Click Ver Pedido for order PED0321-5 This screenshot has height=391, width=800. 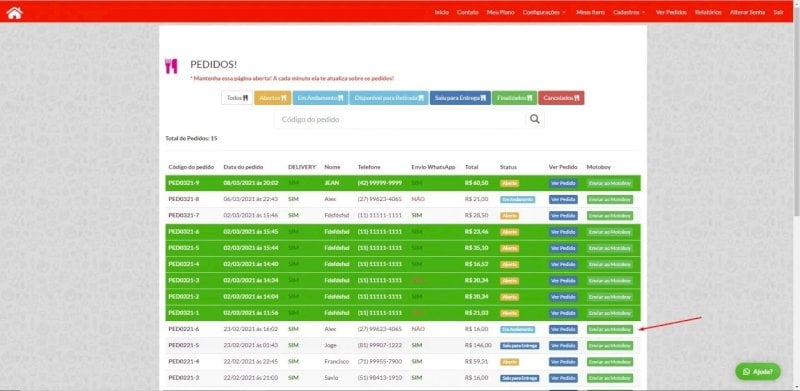point(563,248)
